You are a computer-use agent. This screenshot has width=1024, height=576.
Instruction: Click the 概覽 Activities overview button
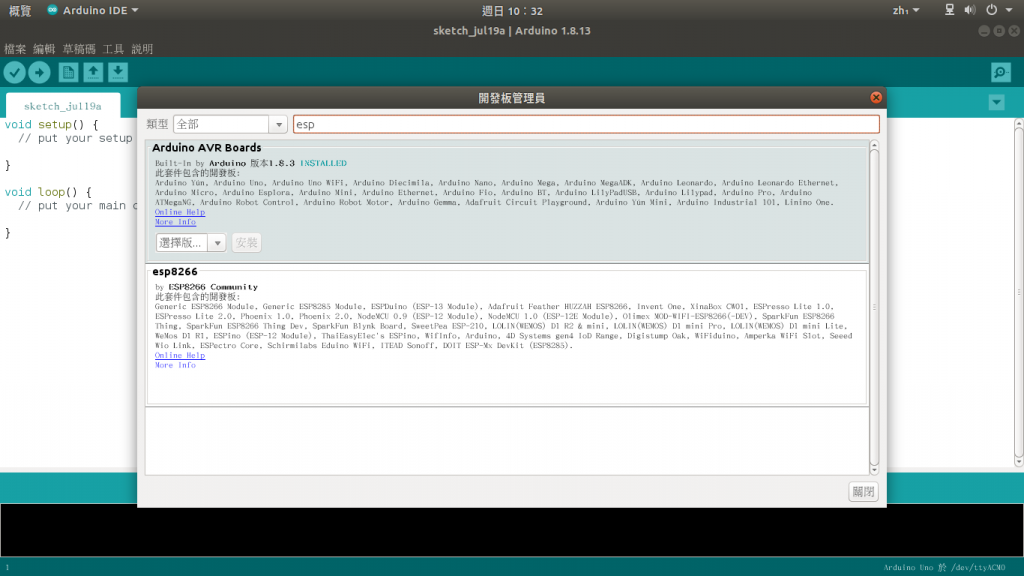click(20, 10)
